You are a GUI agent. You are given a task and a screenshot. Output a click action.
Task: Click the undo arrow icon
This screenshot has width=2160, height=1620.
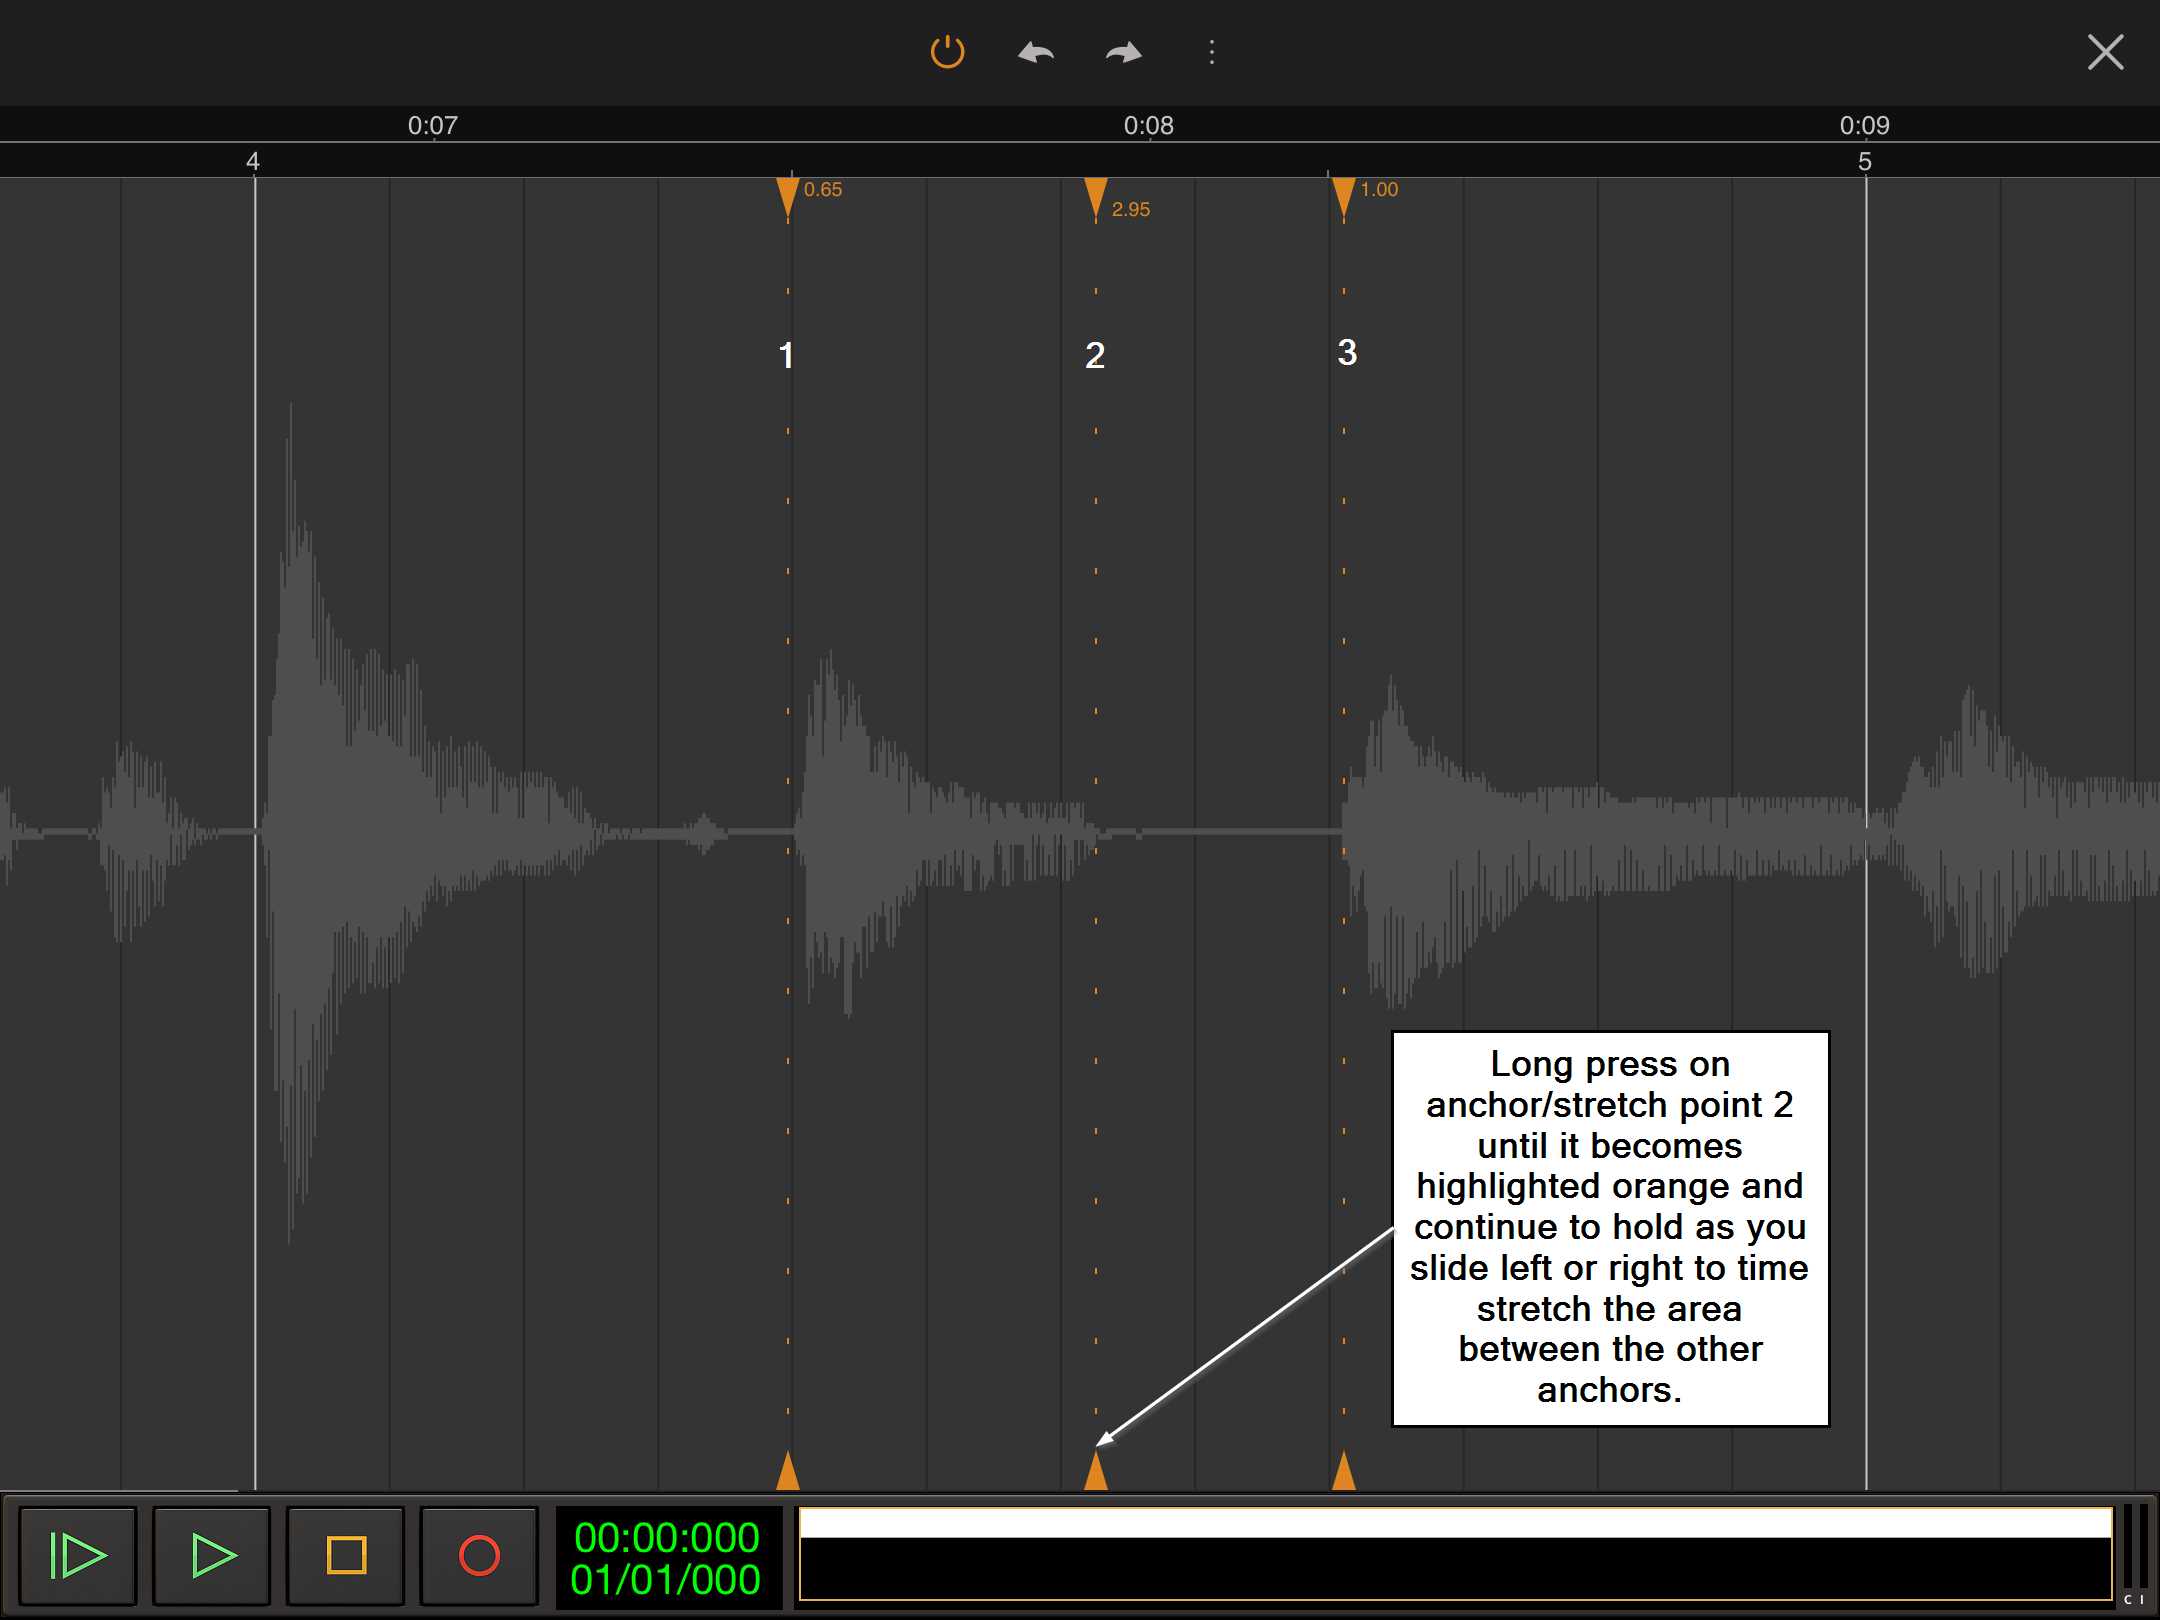coord(1036,52)
